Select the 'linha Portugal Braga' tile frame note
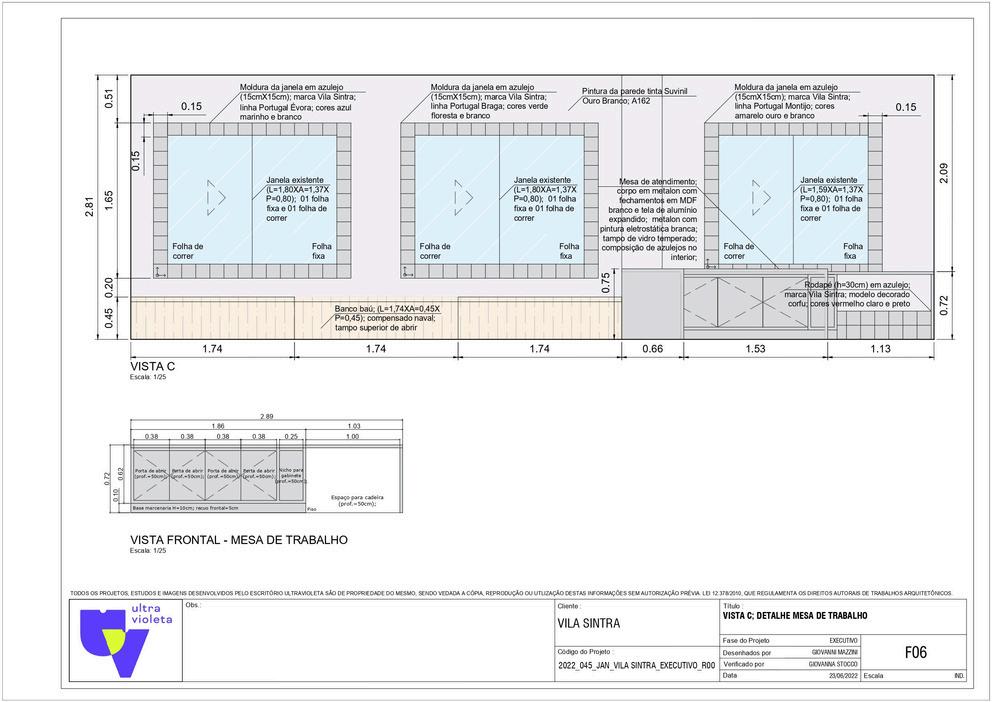 click(x=489, y=101)
